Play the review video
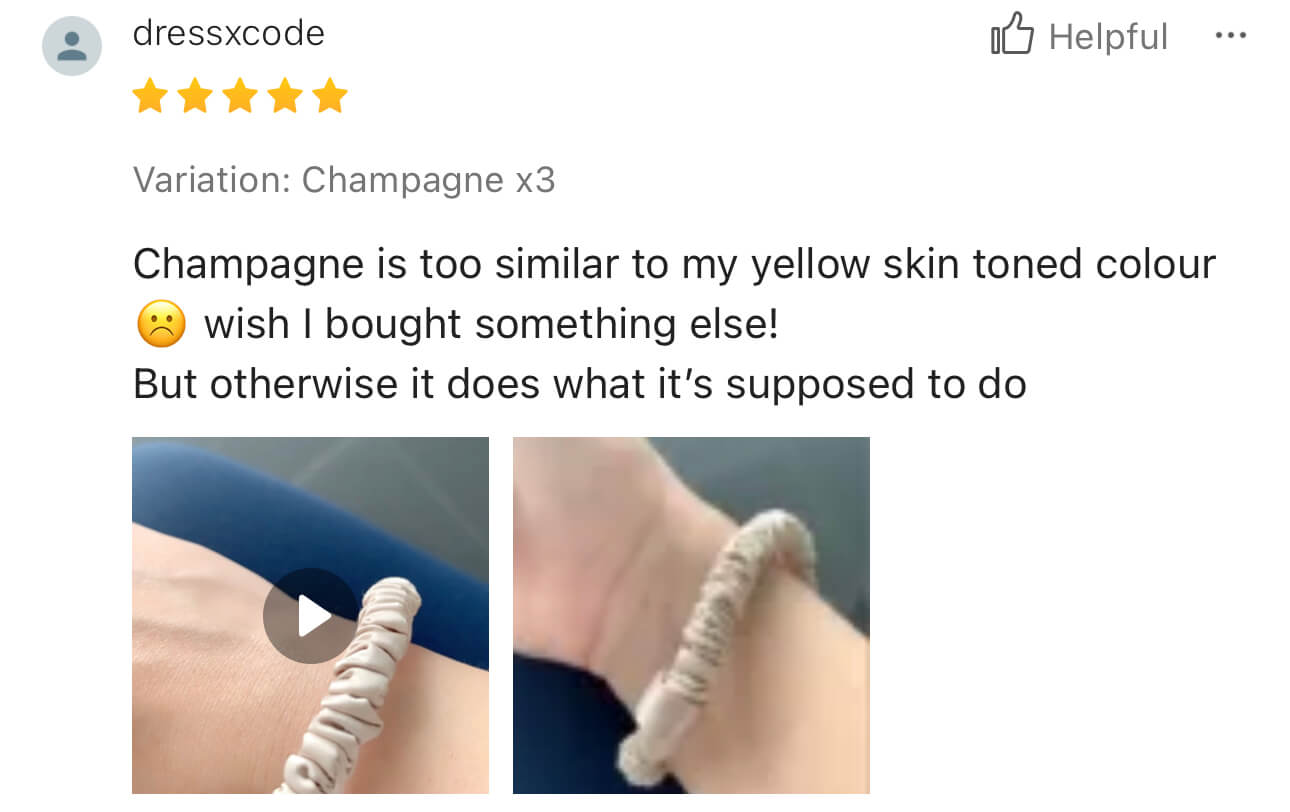 (x=310, y=616)
